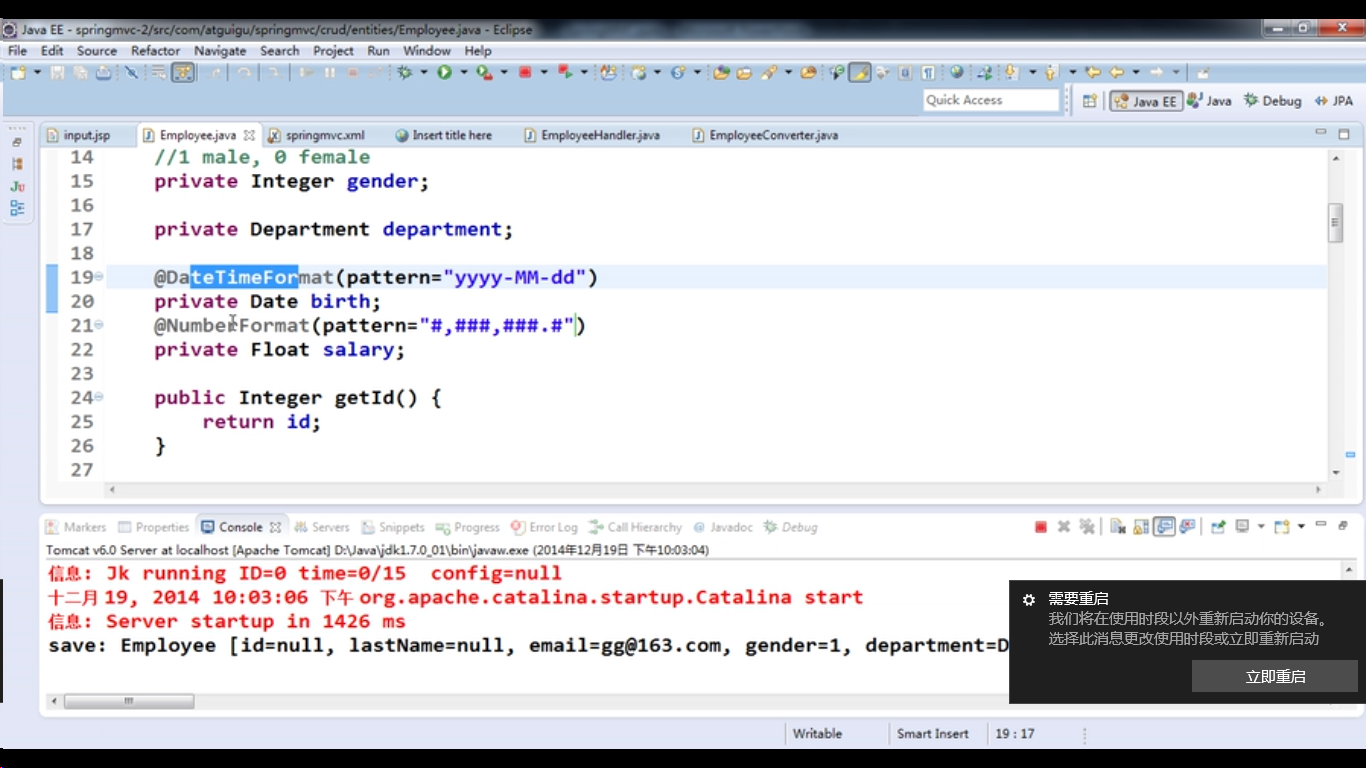Select the Save icon in the toolbar

pos(57,72)
